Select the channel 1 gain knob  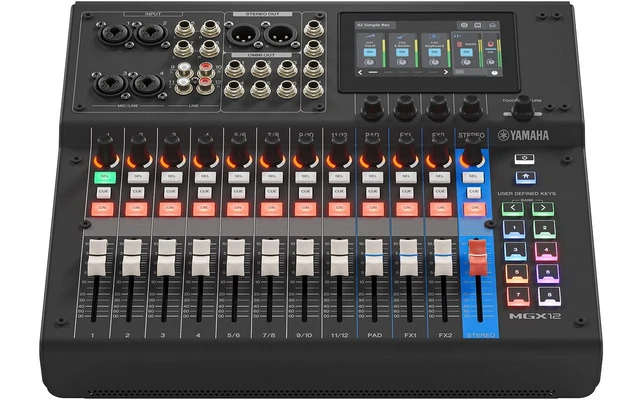pyautogui.click(x=106, y=150)
